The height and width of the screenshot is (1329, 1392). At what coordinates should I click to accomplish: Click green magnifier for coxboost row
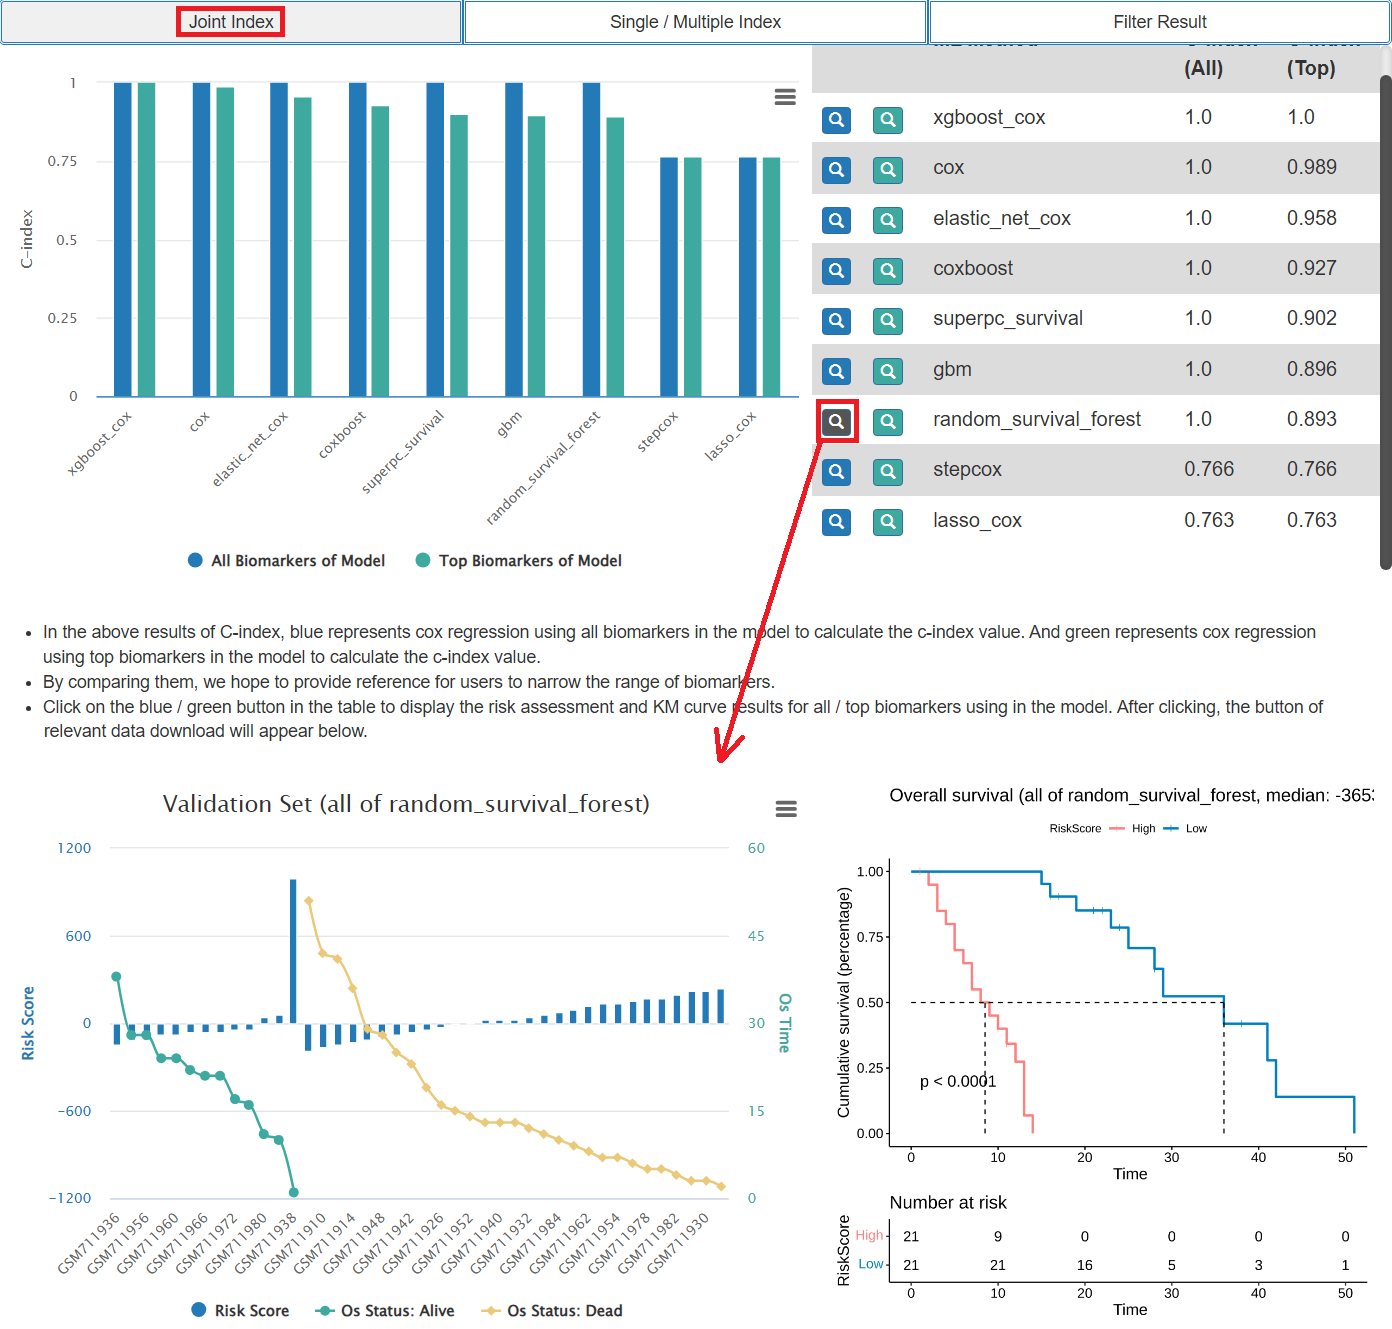tap(887, 270)
